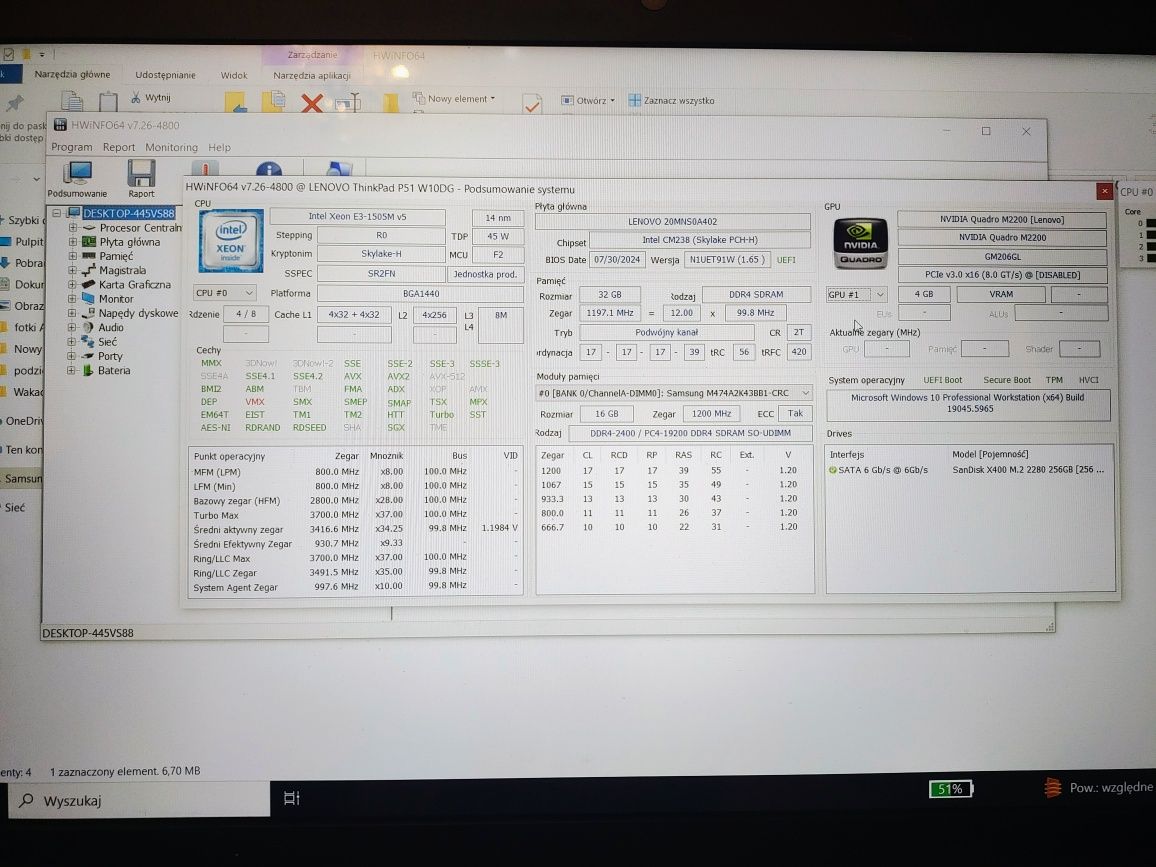Click the Płyta główna board icon in tree
This screenshot has height=867, width=1156.
tap(88, 241)
